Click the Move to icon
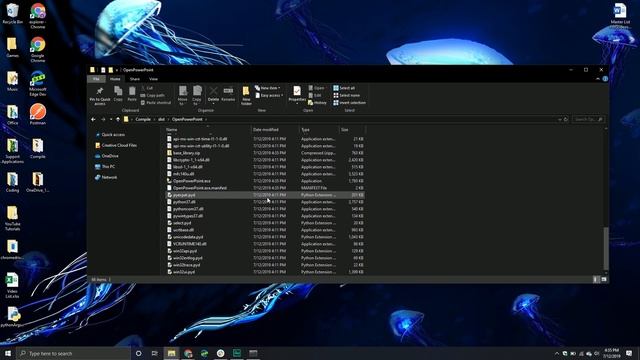This screenshot has height=360, width=640. click(x=182, y=95)
